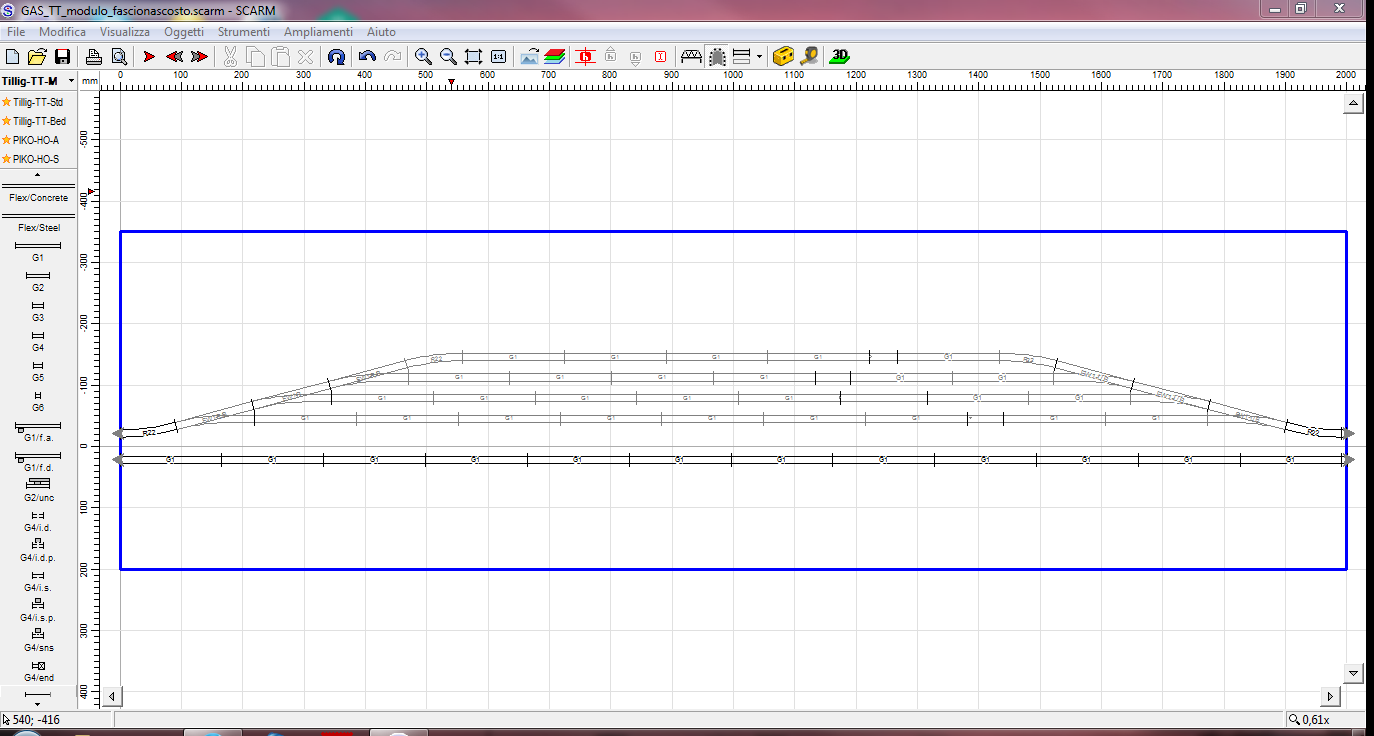Select the G4 track piece
This screenshot has width=1374, height=736.
(38, 341)
